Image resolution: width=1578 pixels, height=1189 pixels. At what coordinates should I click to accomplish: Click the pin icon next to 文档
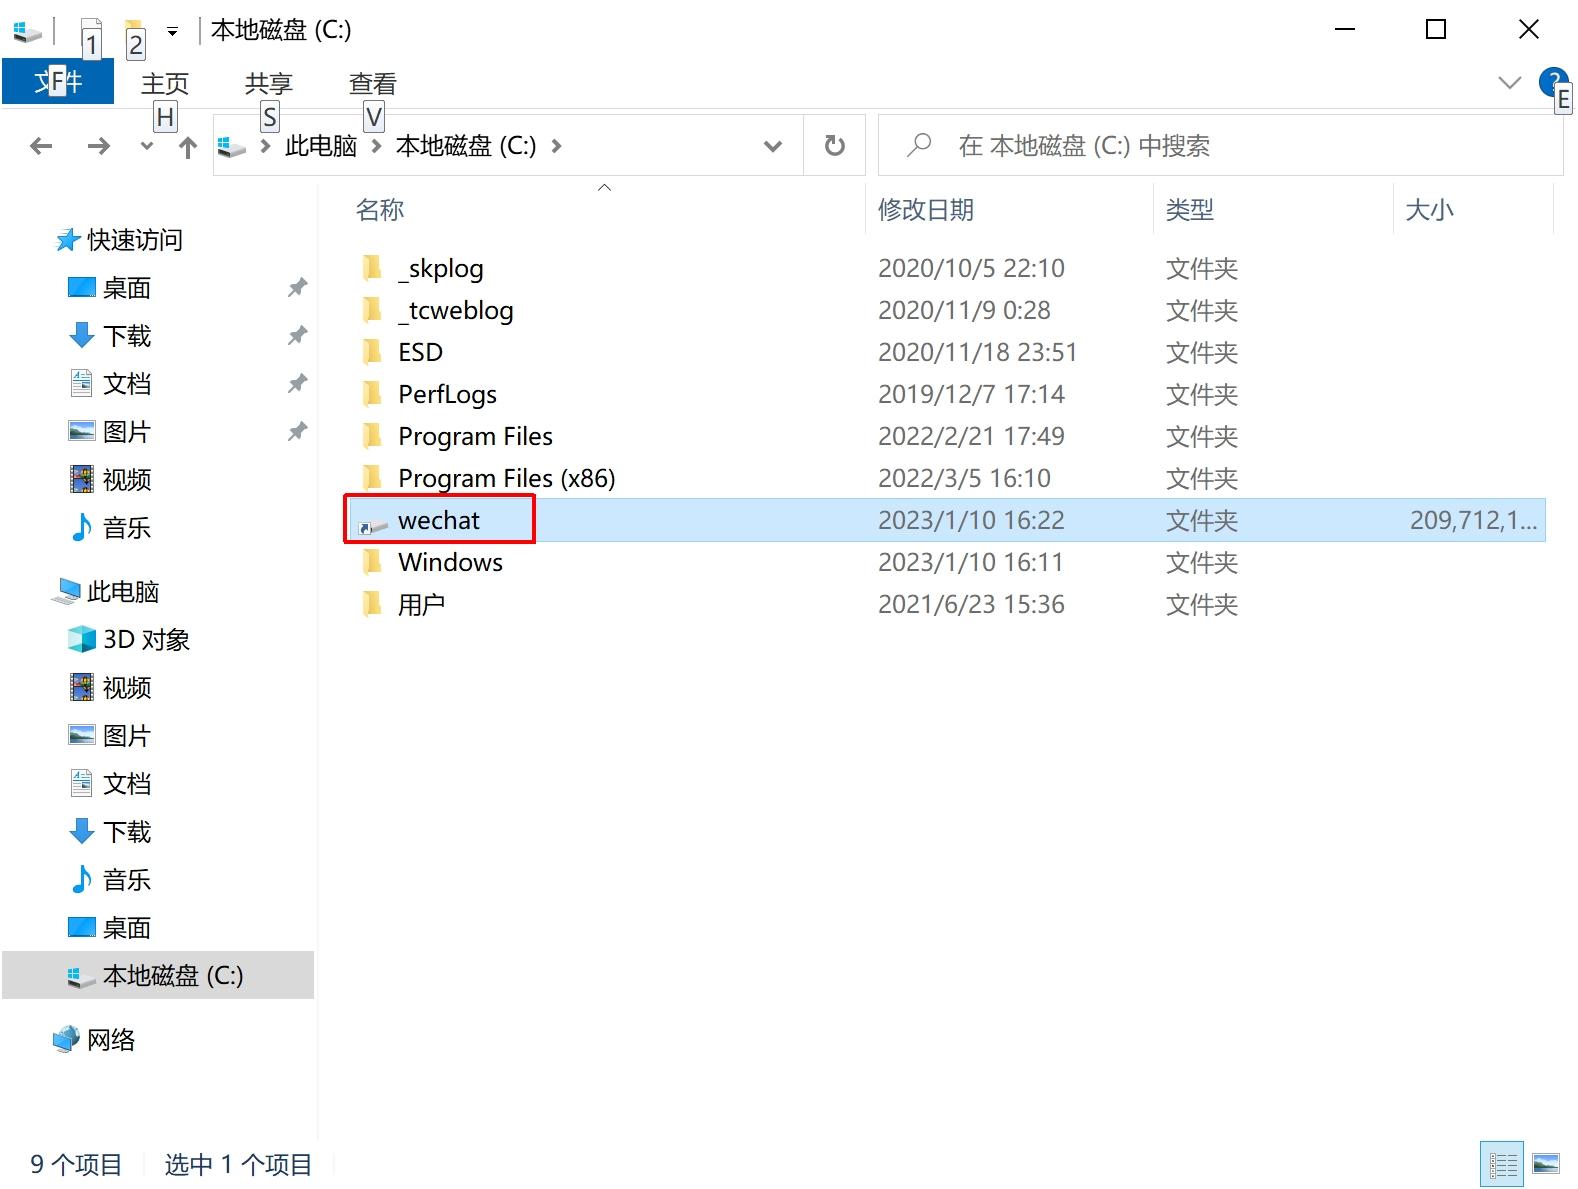pyautogui.click(x=297, y=384)
